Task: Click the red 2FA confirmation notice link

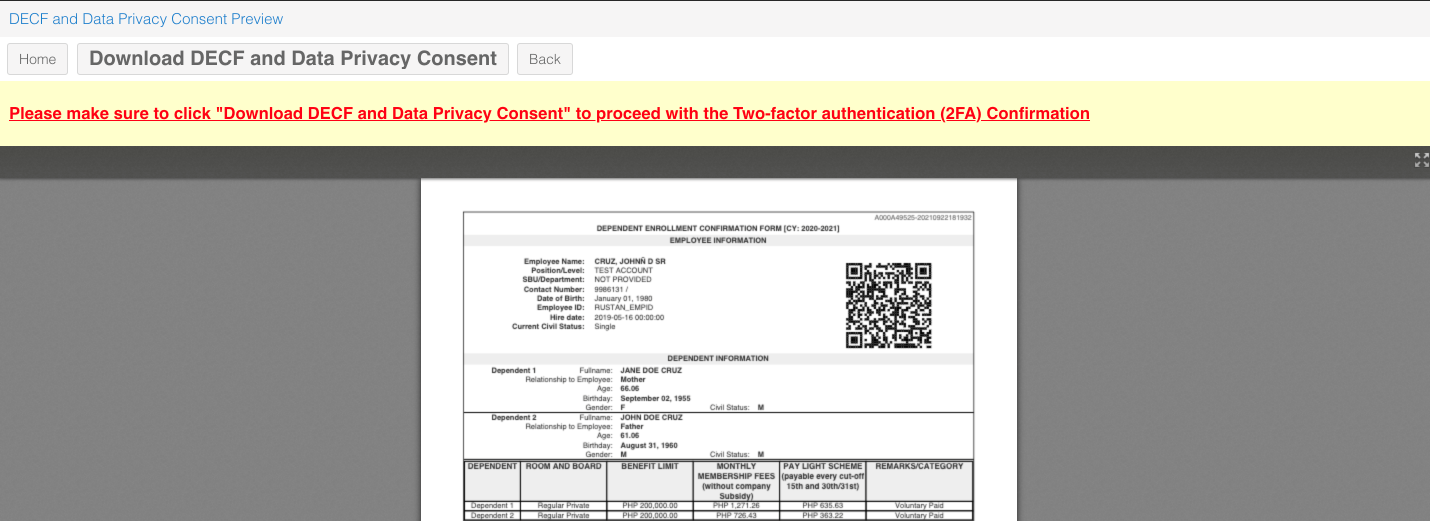Action: (549, 114)
